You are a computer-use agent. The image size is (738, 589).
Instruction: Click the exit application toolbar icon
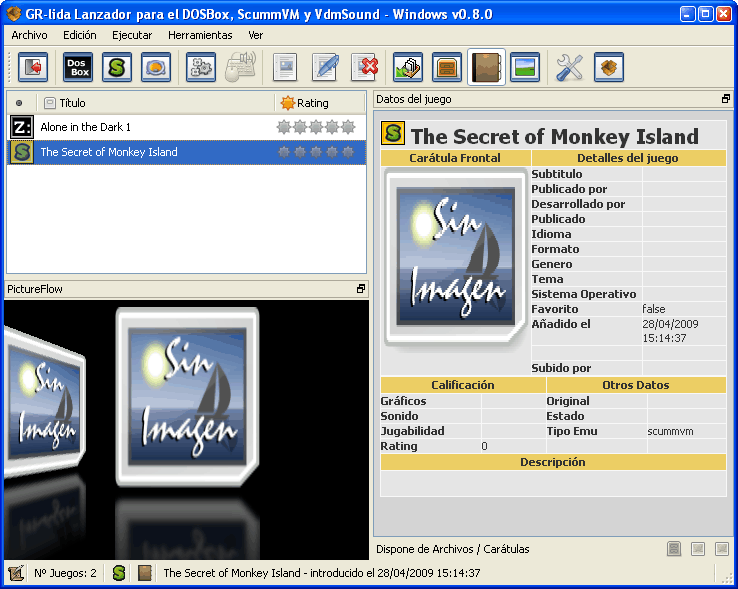pos(33,67)
